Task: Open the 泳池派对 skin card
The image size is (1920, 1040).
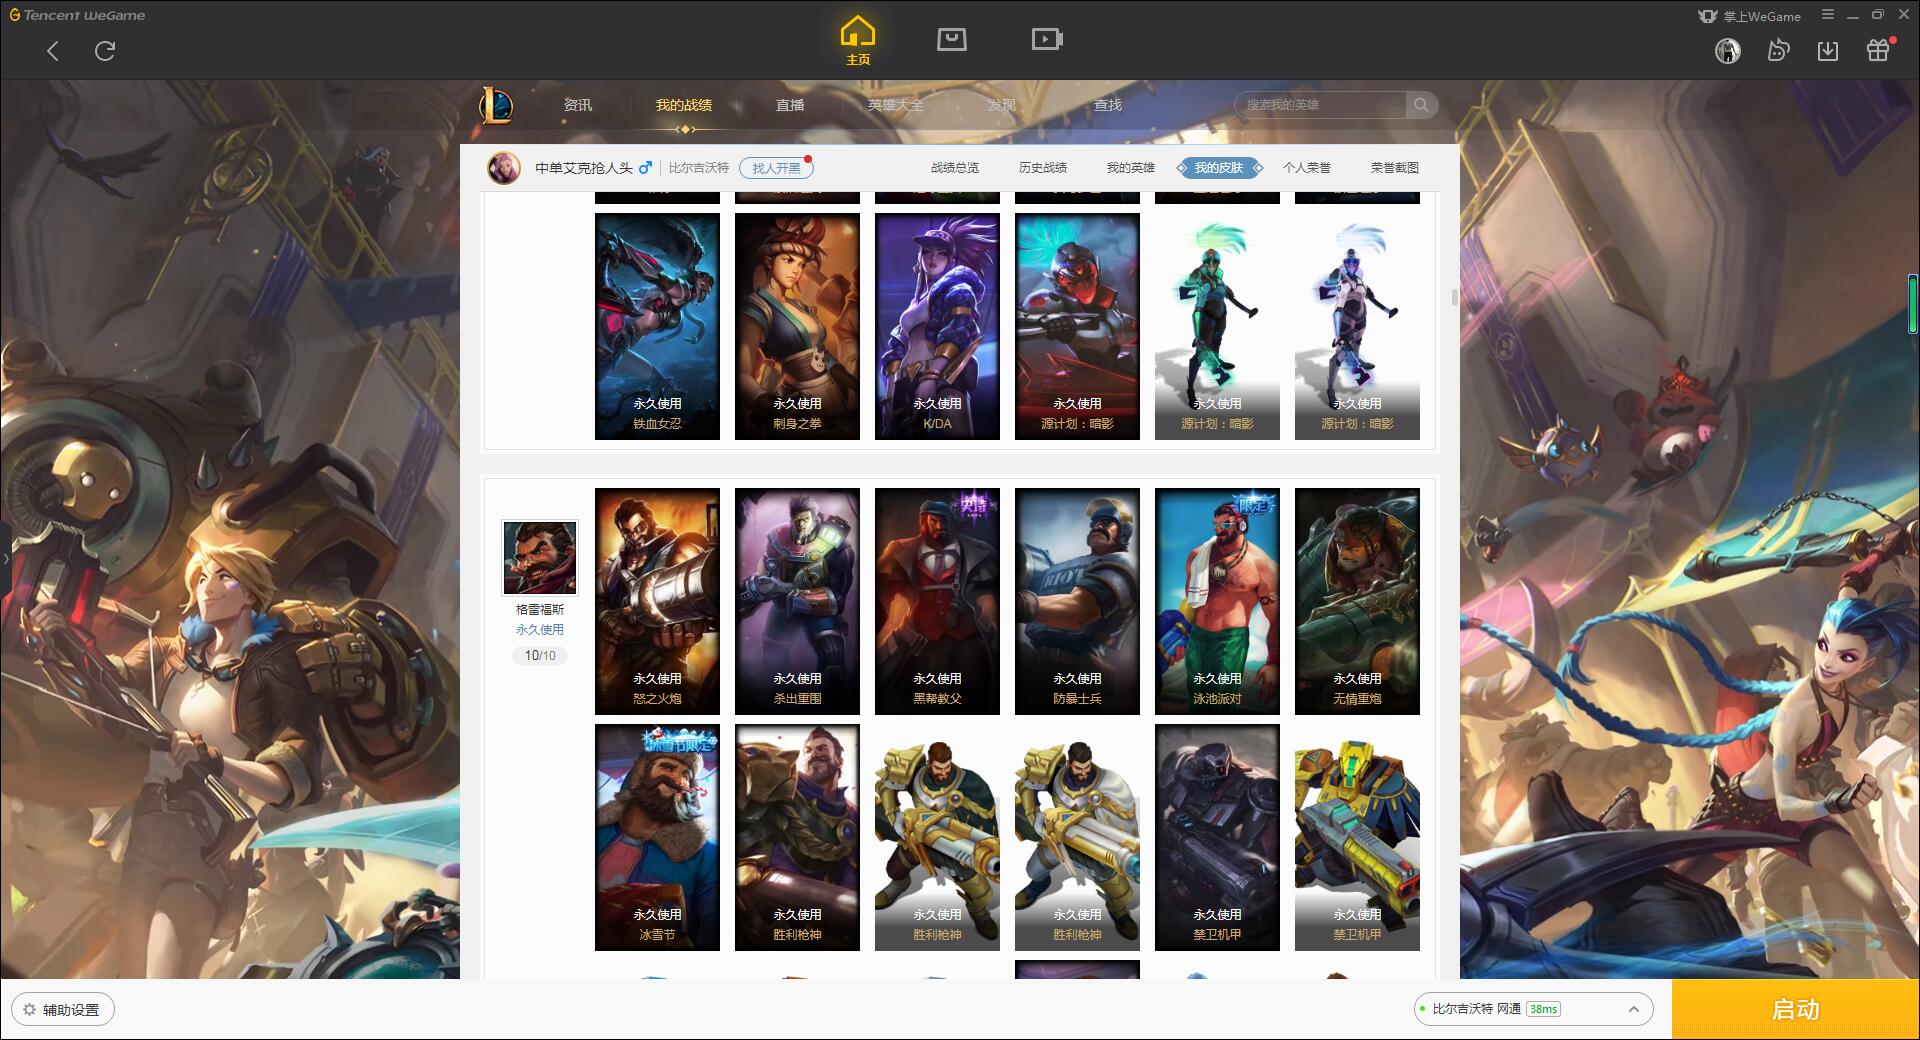Action: coord(1217,601)
